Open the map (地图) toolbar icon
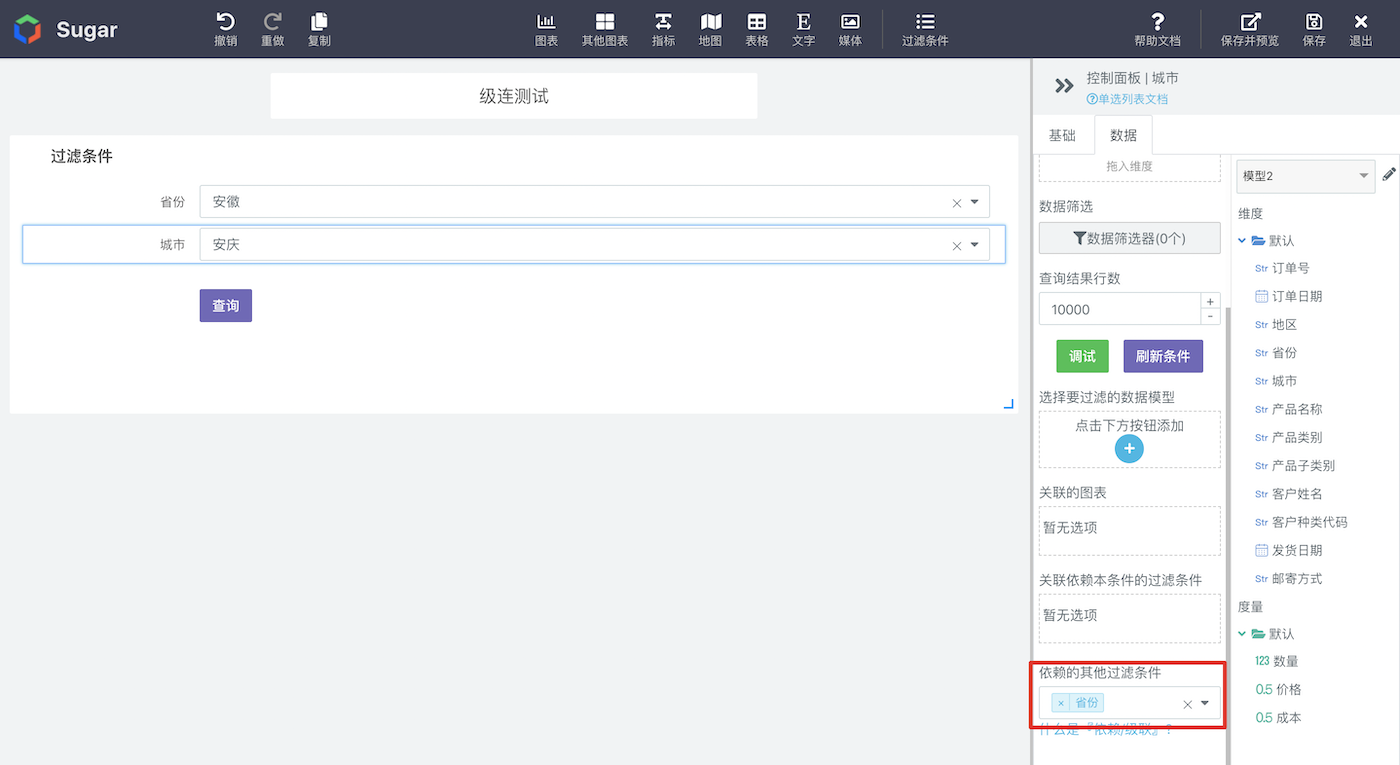1400x765 pixels. tap(710, 22)
